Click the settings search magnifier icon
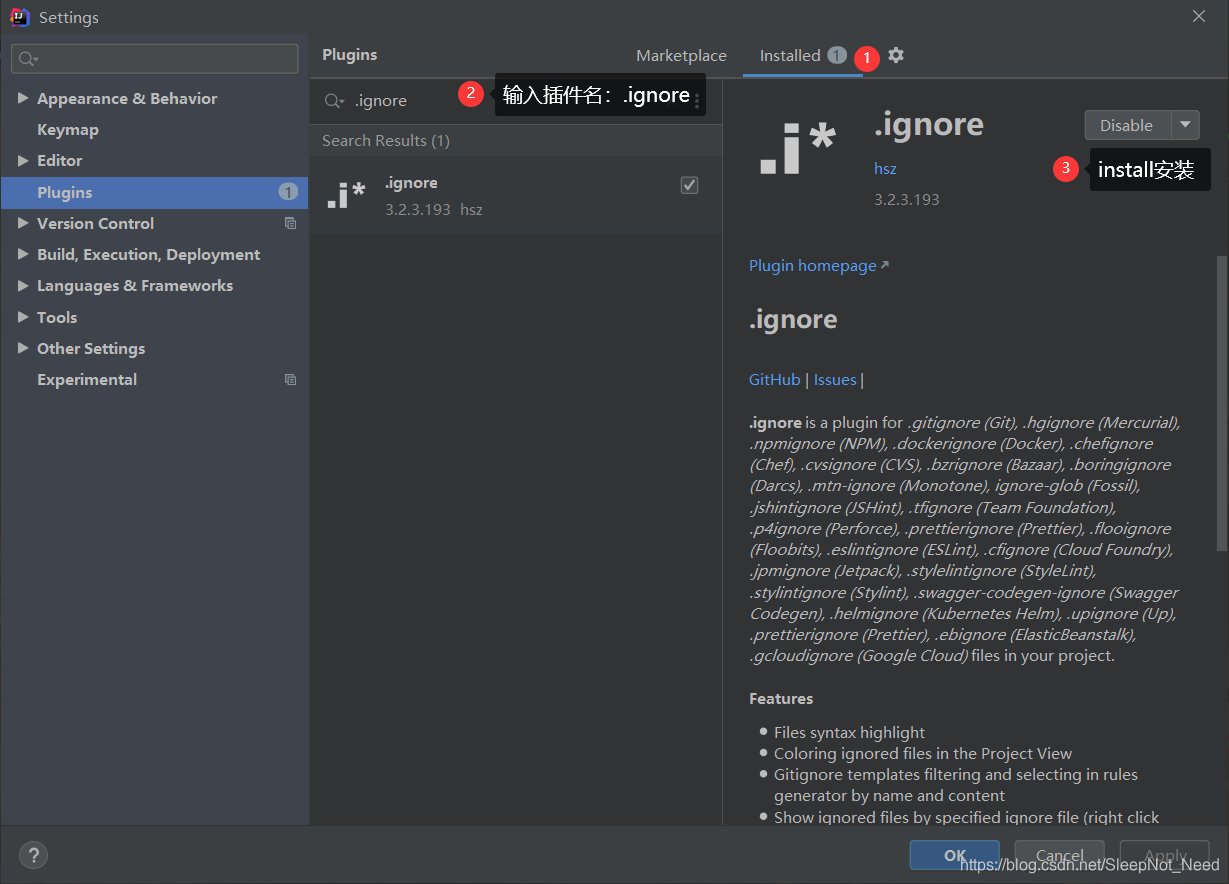 coord(28,59)
